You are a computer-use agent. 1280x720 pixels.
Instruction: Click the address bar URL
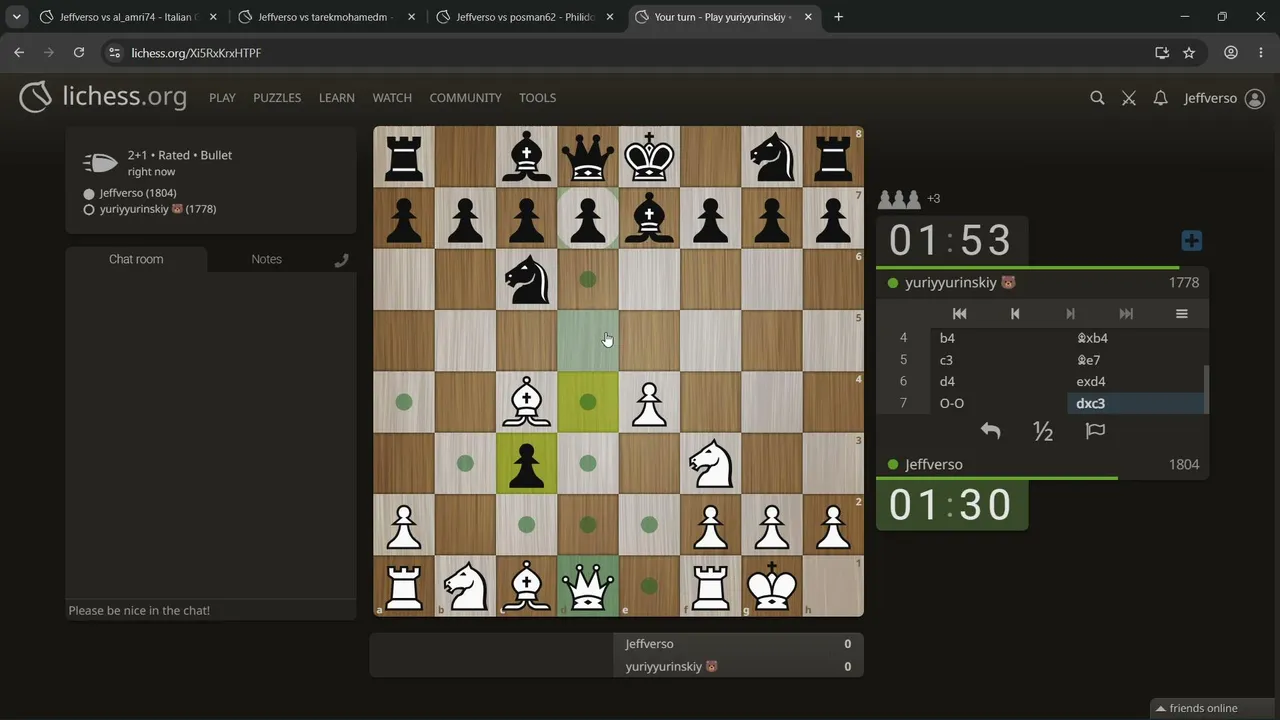click(x=196, y=53)
